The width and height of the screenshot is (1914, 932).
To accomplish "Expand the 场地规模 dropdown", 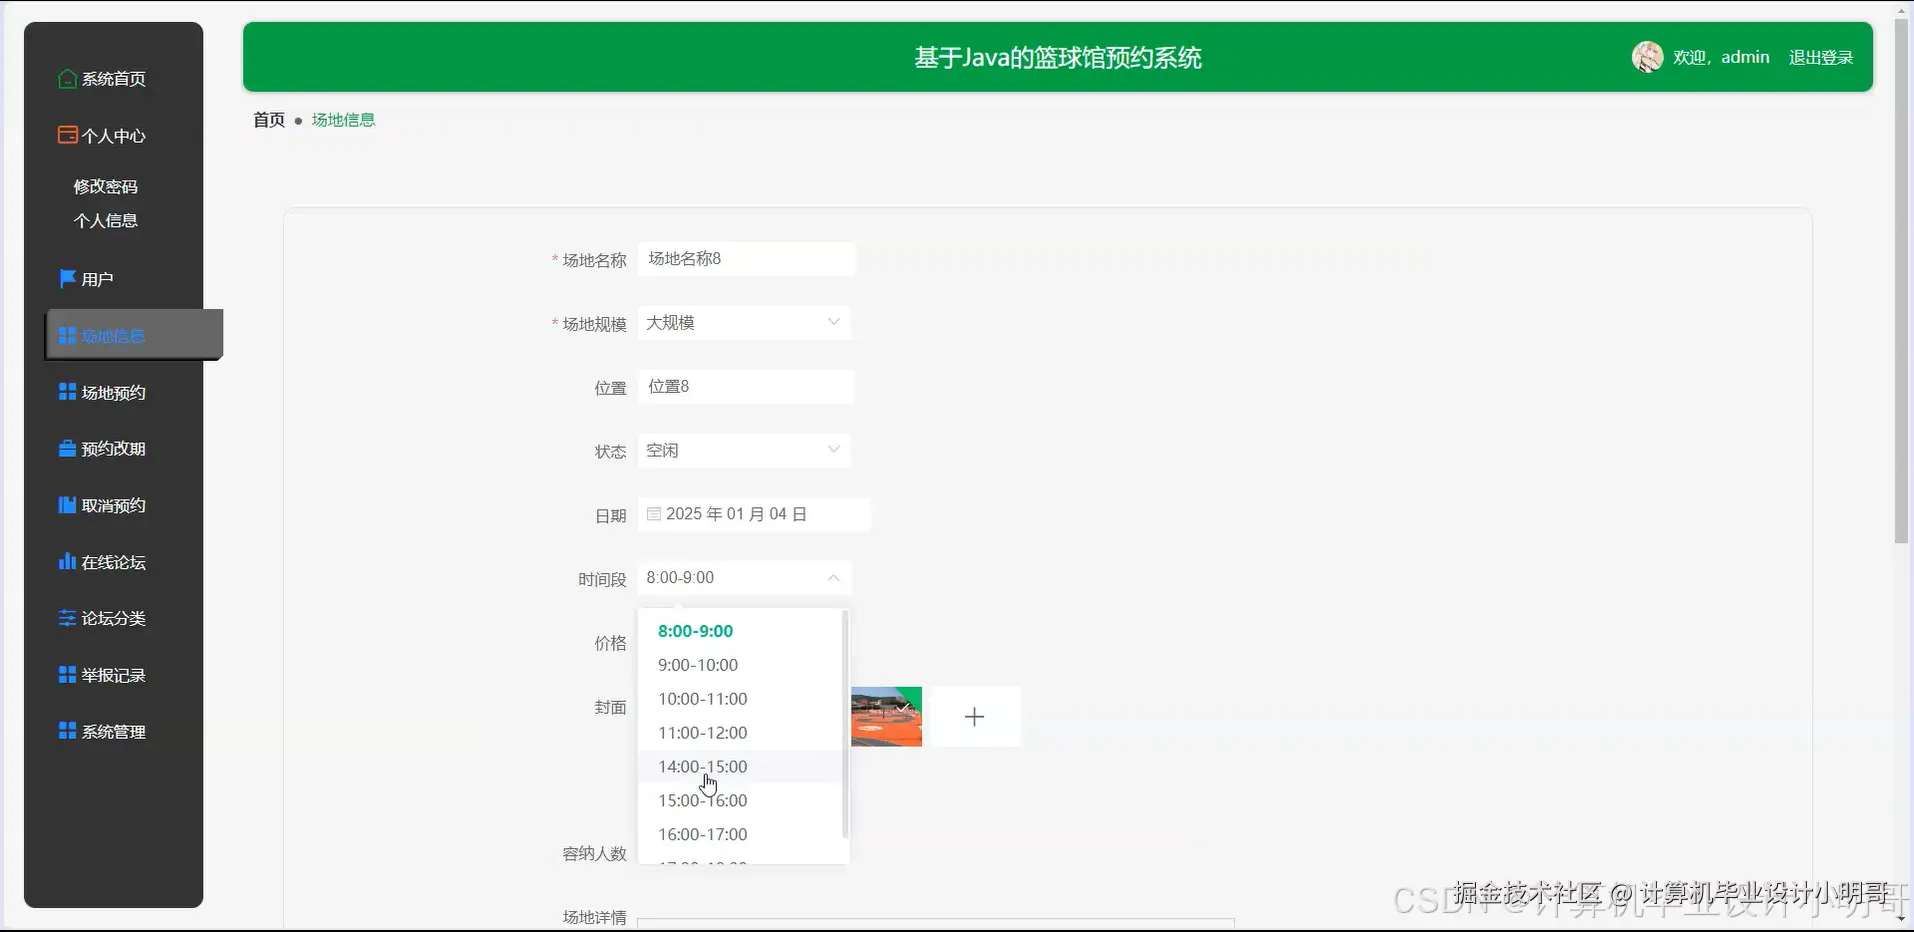I will [744, 322].
